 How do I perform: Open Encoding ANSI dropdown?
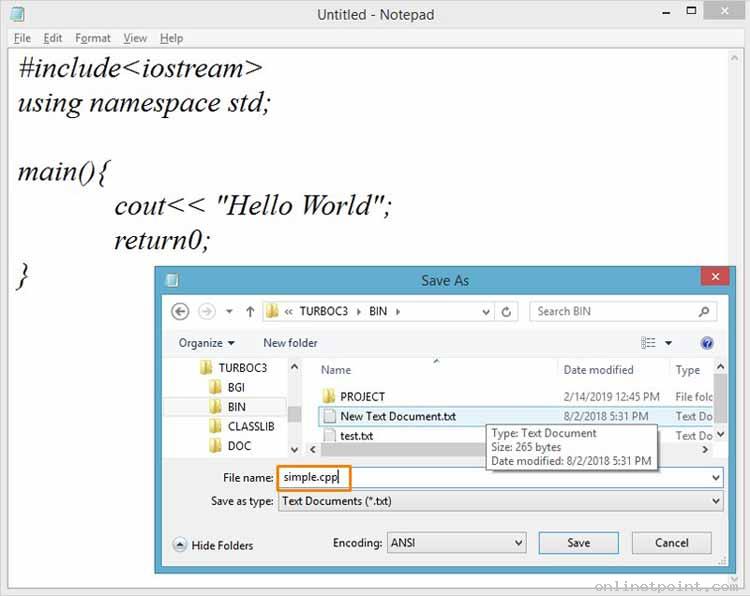(x=456, y=543)
